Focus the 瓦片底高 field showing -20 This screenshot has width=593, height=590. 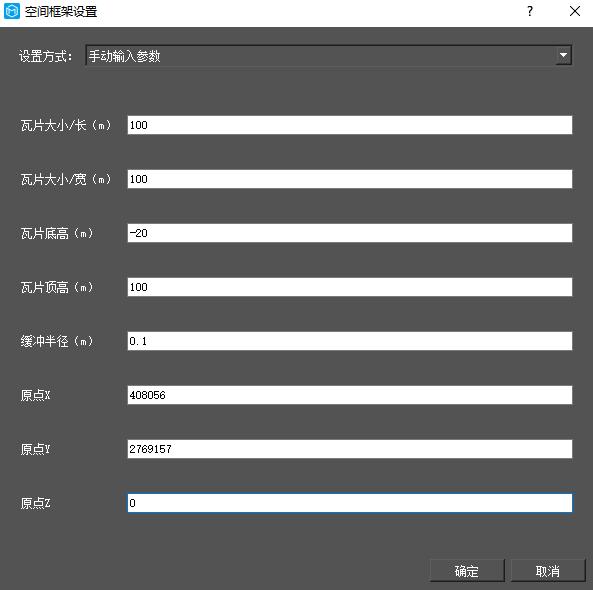pos(349,233)
